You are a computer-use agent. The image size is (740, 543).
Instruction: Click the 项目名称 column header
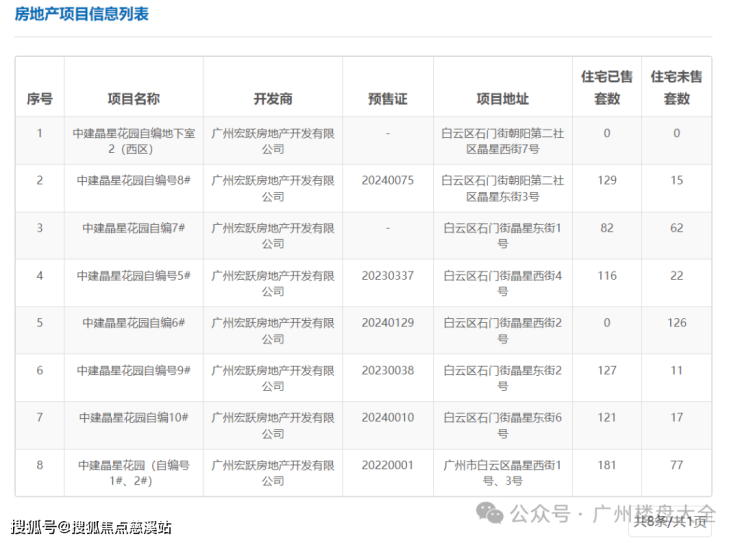(133, 99)
